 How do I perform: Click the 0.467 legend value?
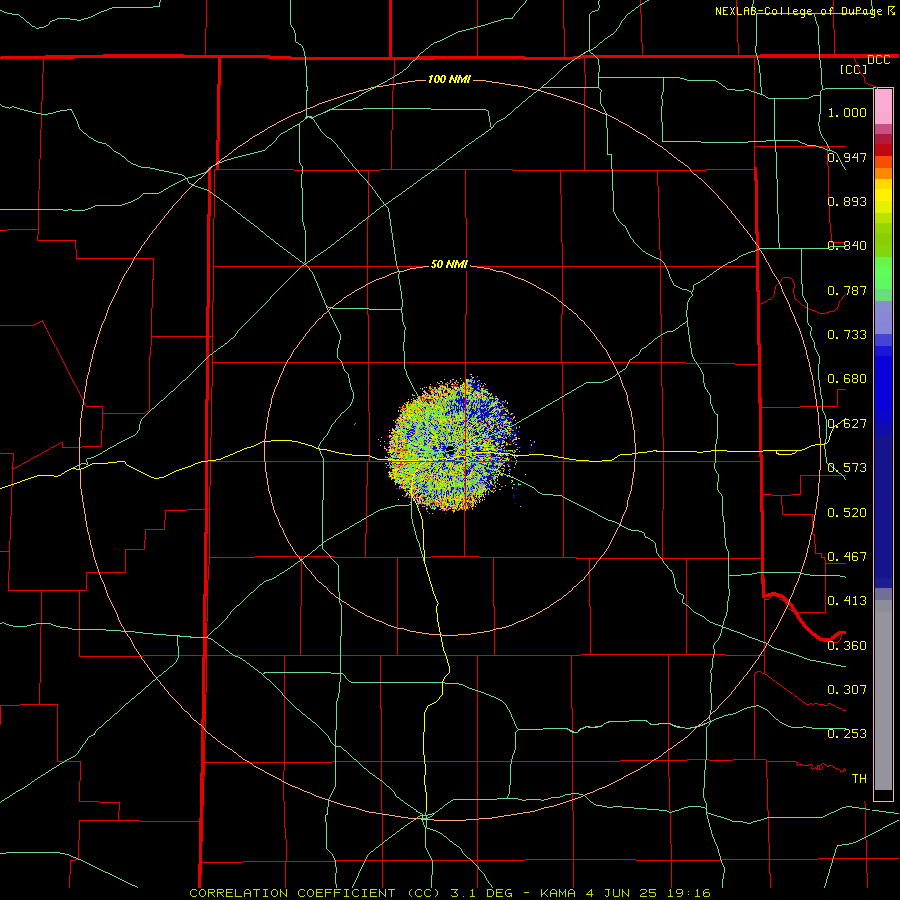click(x=847, y=557)
